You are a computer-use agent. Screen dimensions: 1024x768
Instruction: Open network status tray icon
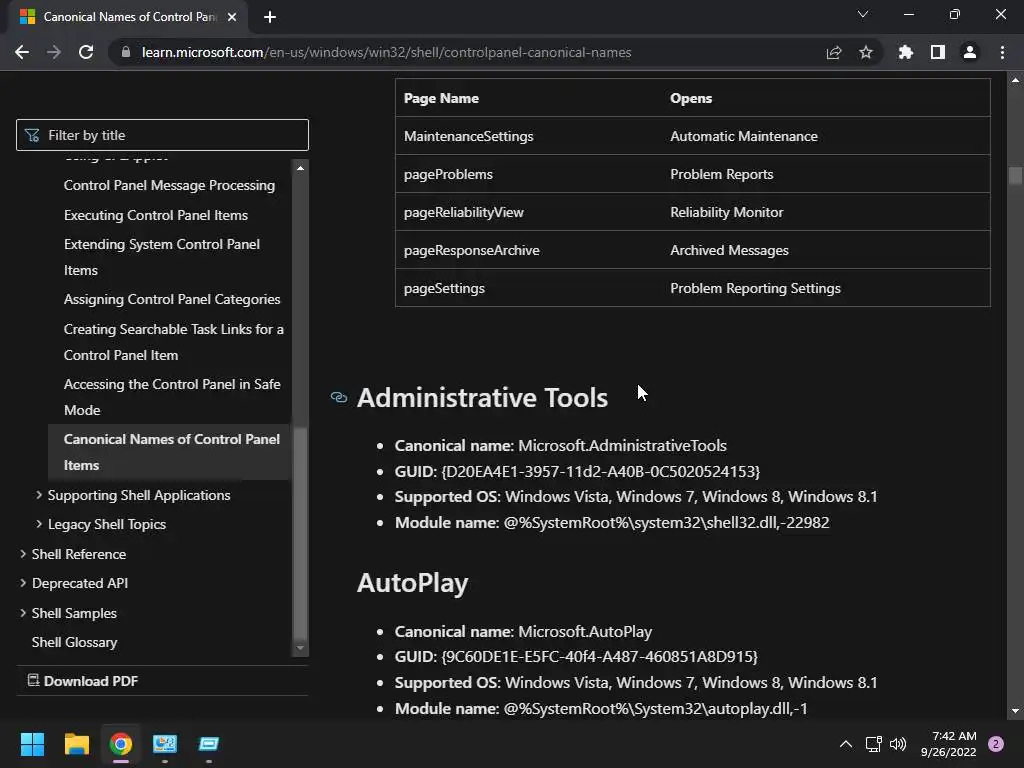(x=873, y=744)
